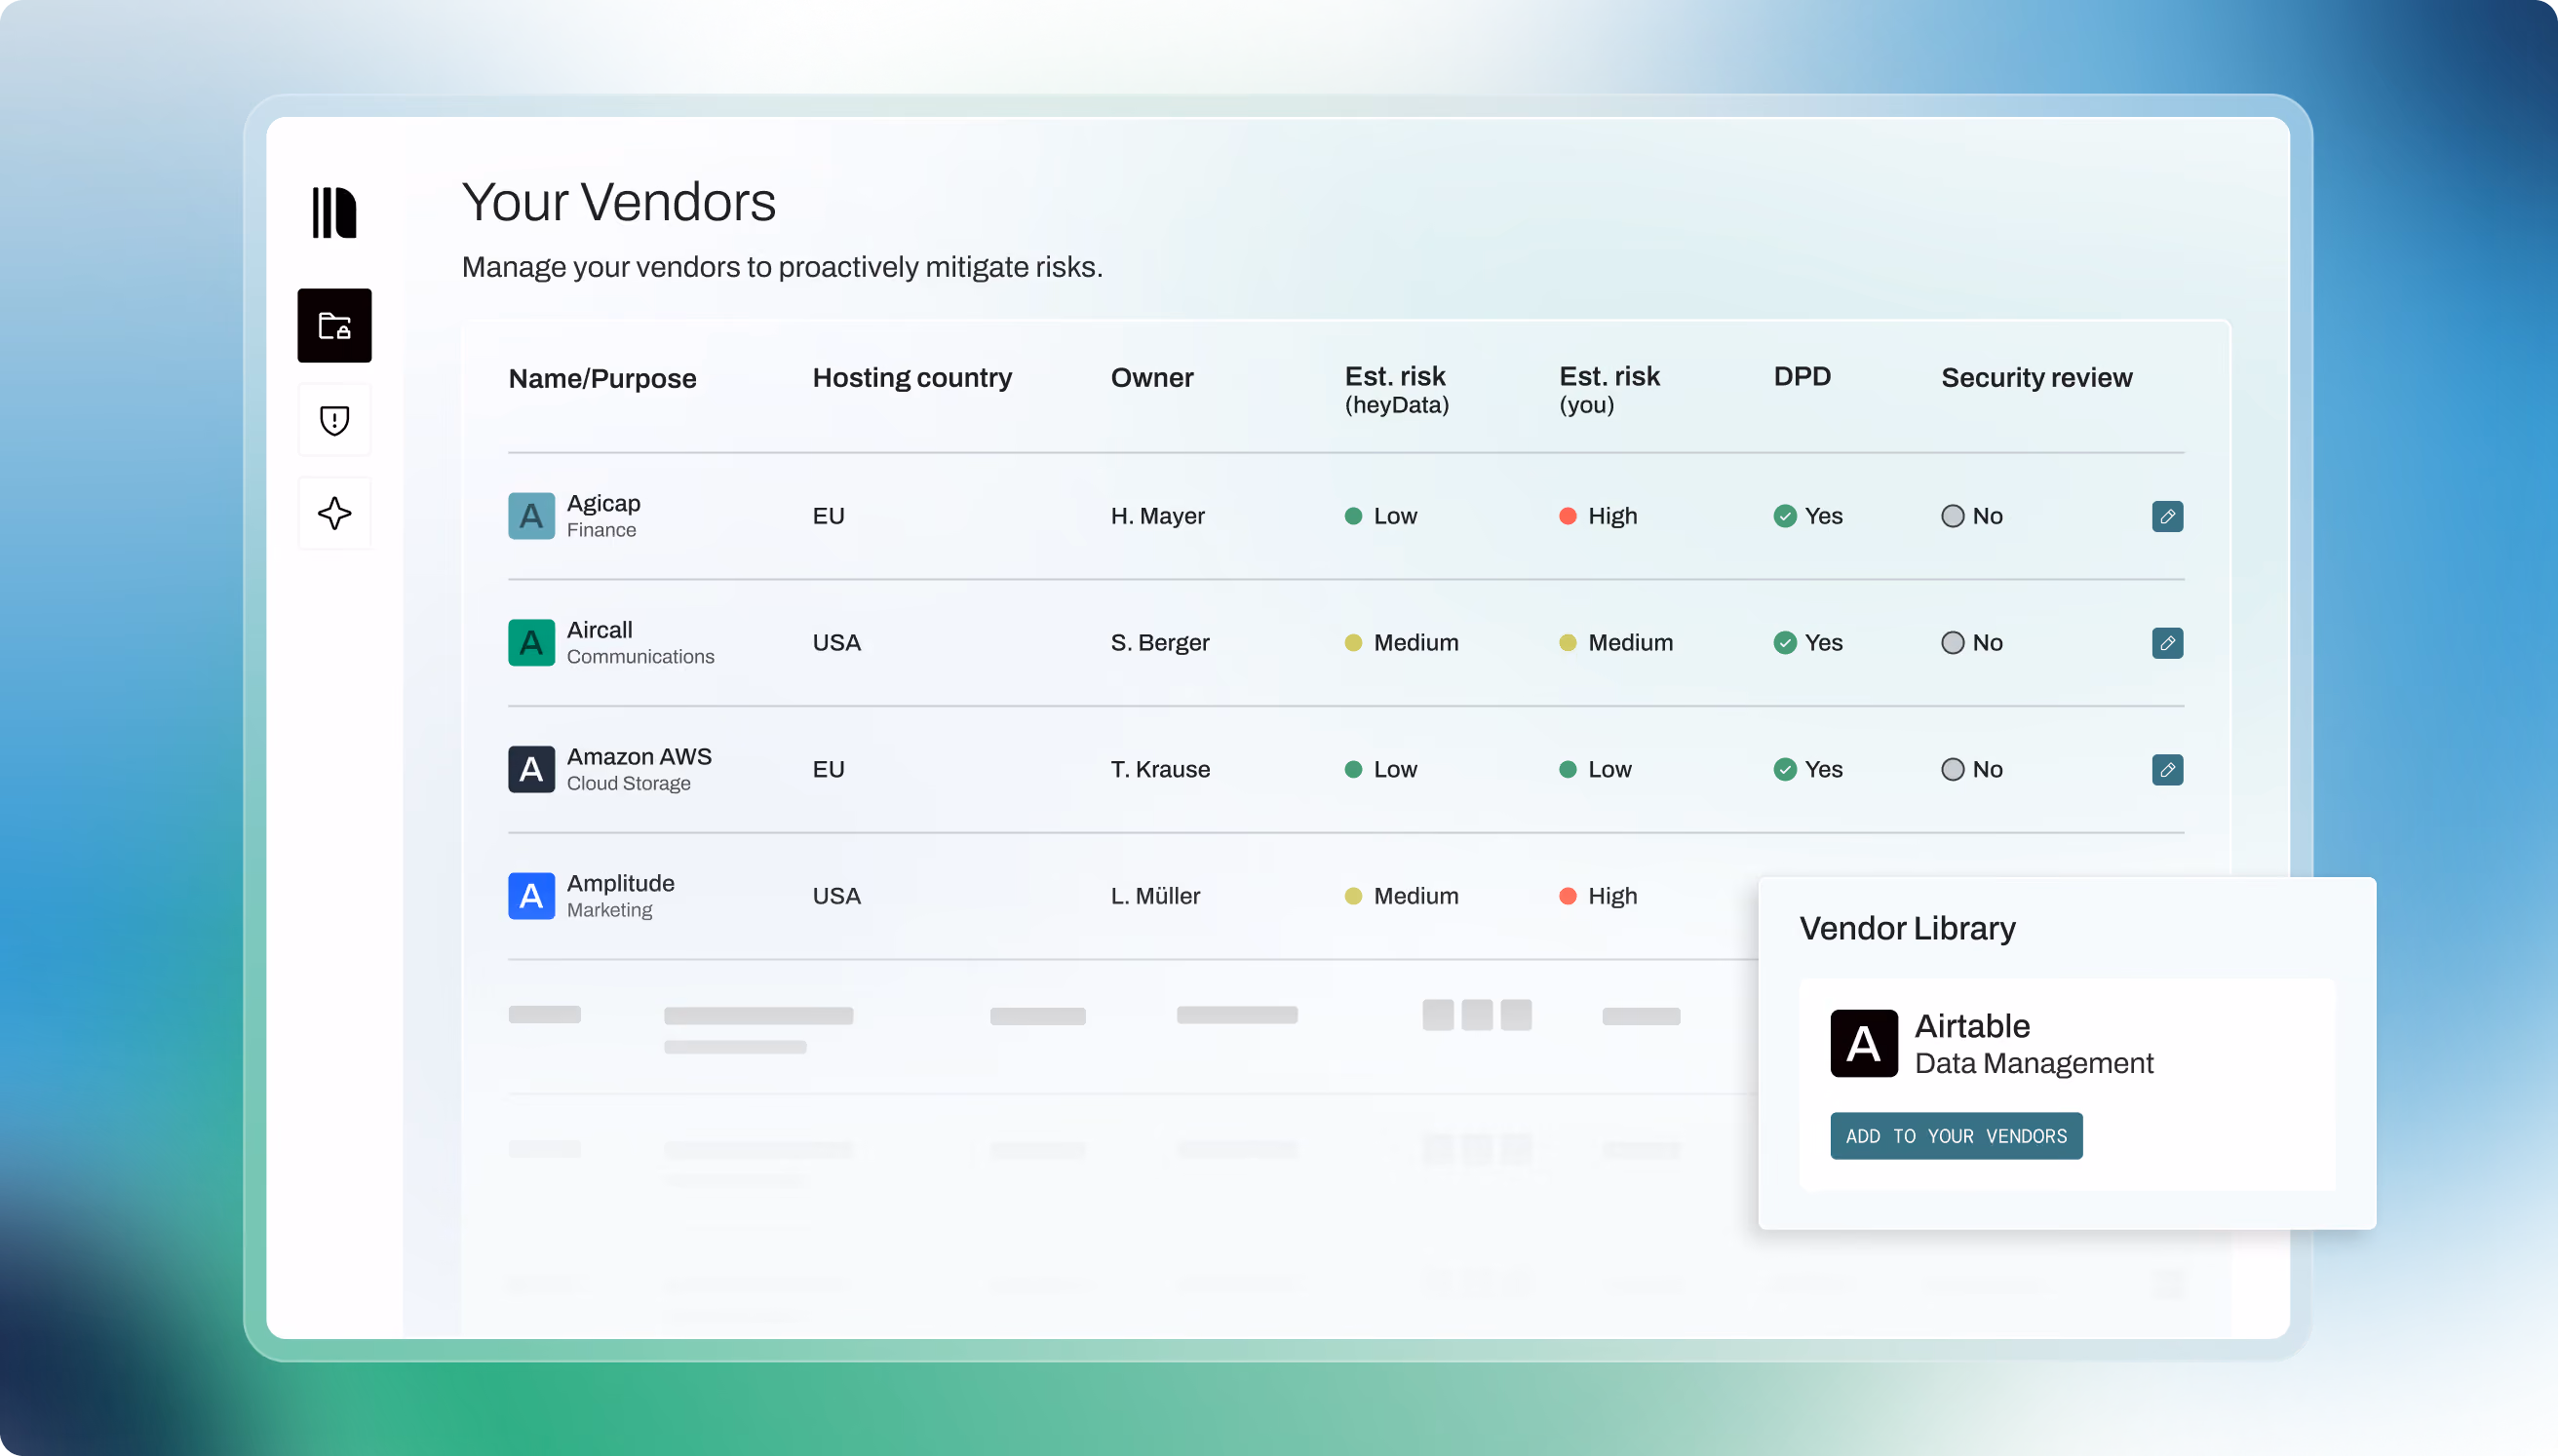
Task: Click the Add To Your Vendors button
Action: click(x=1956, y=1136)
